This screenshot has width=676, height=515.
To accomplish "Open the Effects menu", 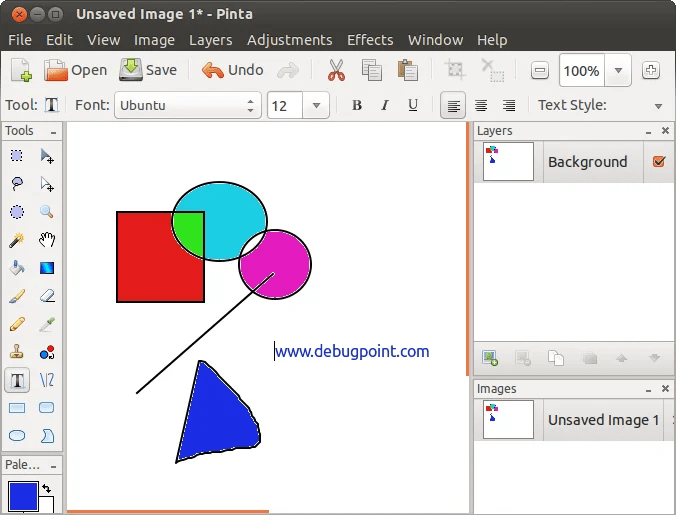I will 370,40.
